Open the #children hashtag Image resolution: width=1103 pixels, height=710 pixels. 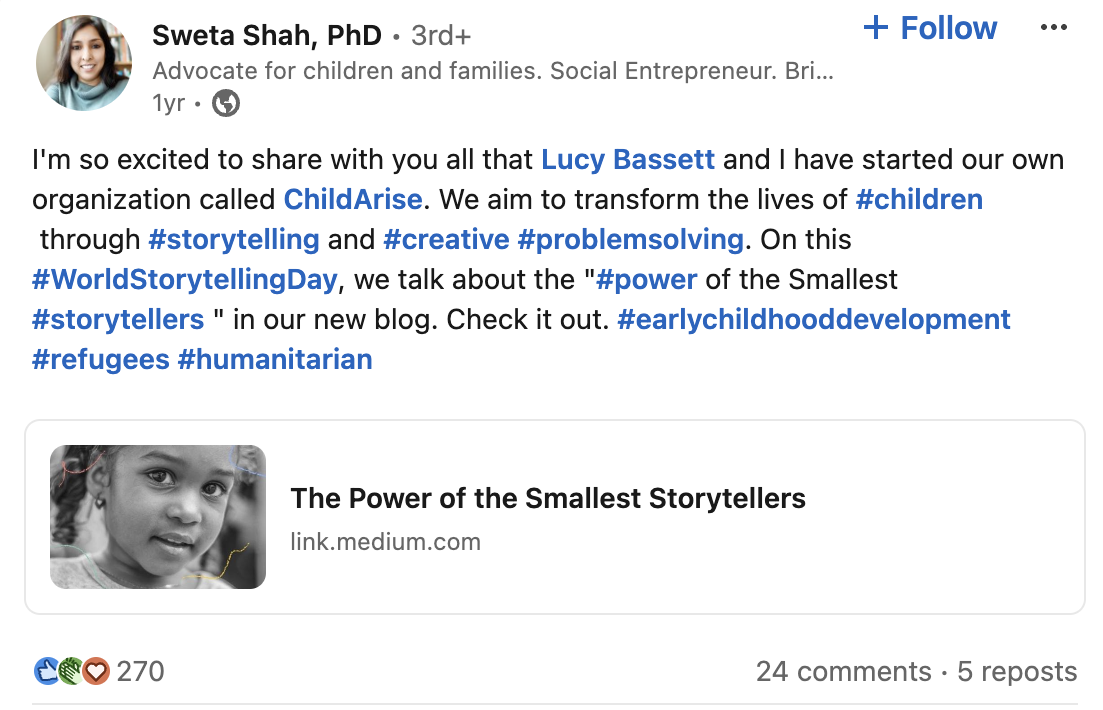[919, 200]
